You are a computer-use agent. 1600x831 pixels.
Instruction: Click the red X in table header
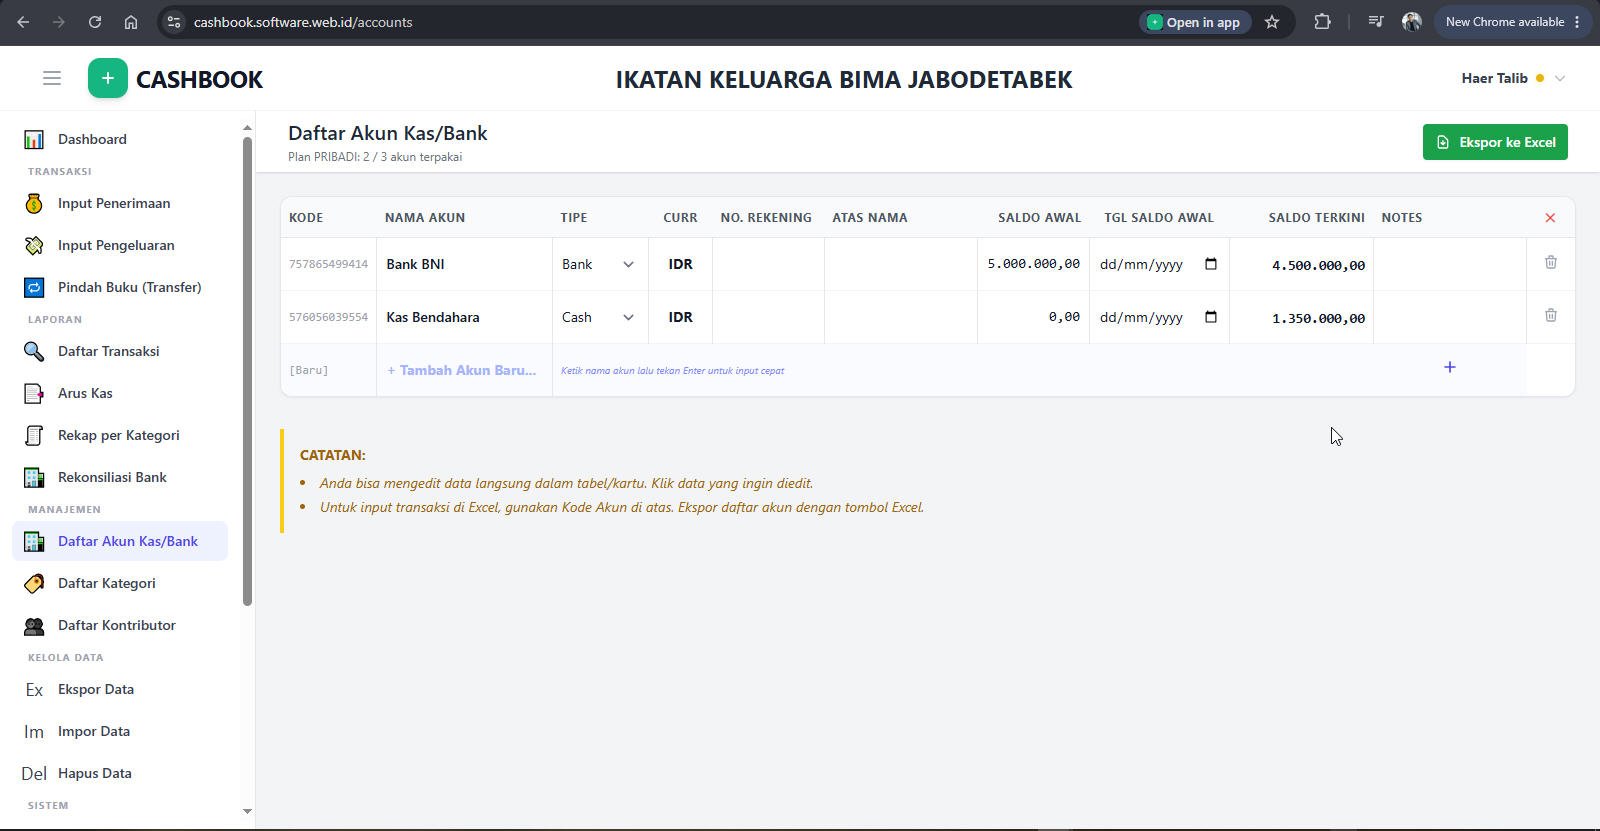coord(1550,217)
